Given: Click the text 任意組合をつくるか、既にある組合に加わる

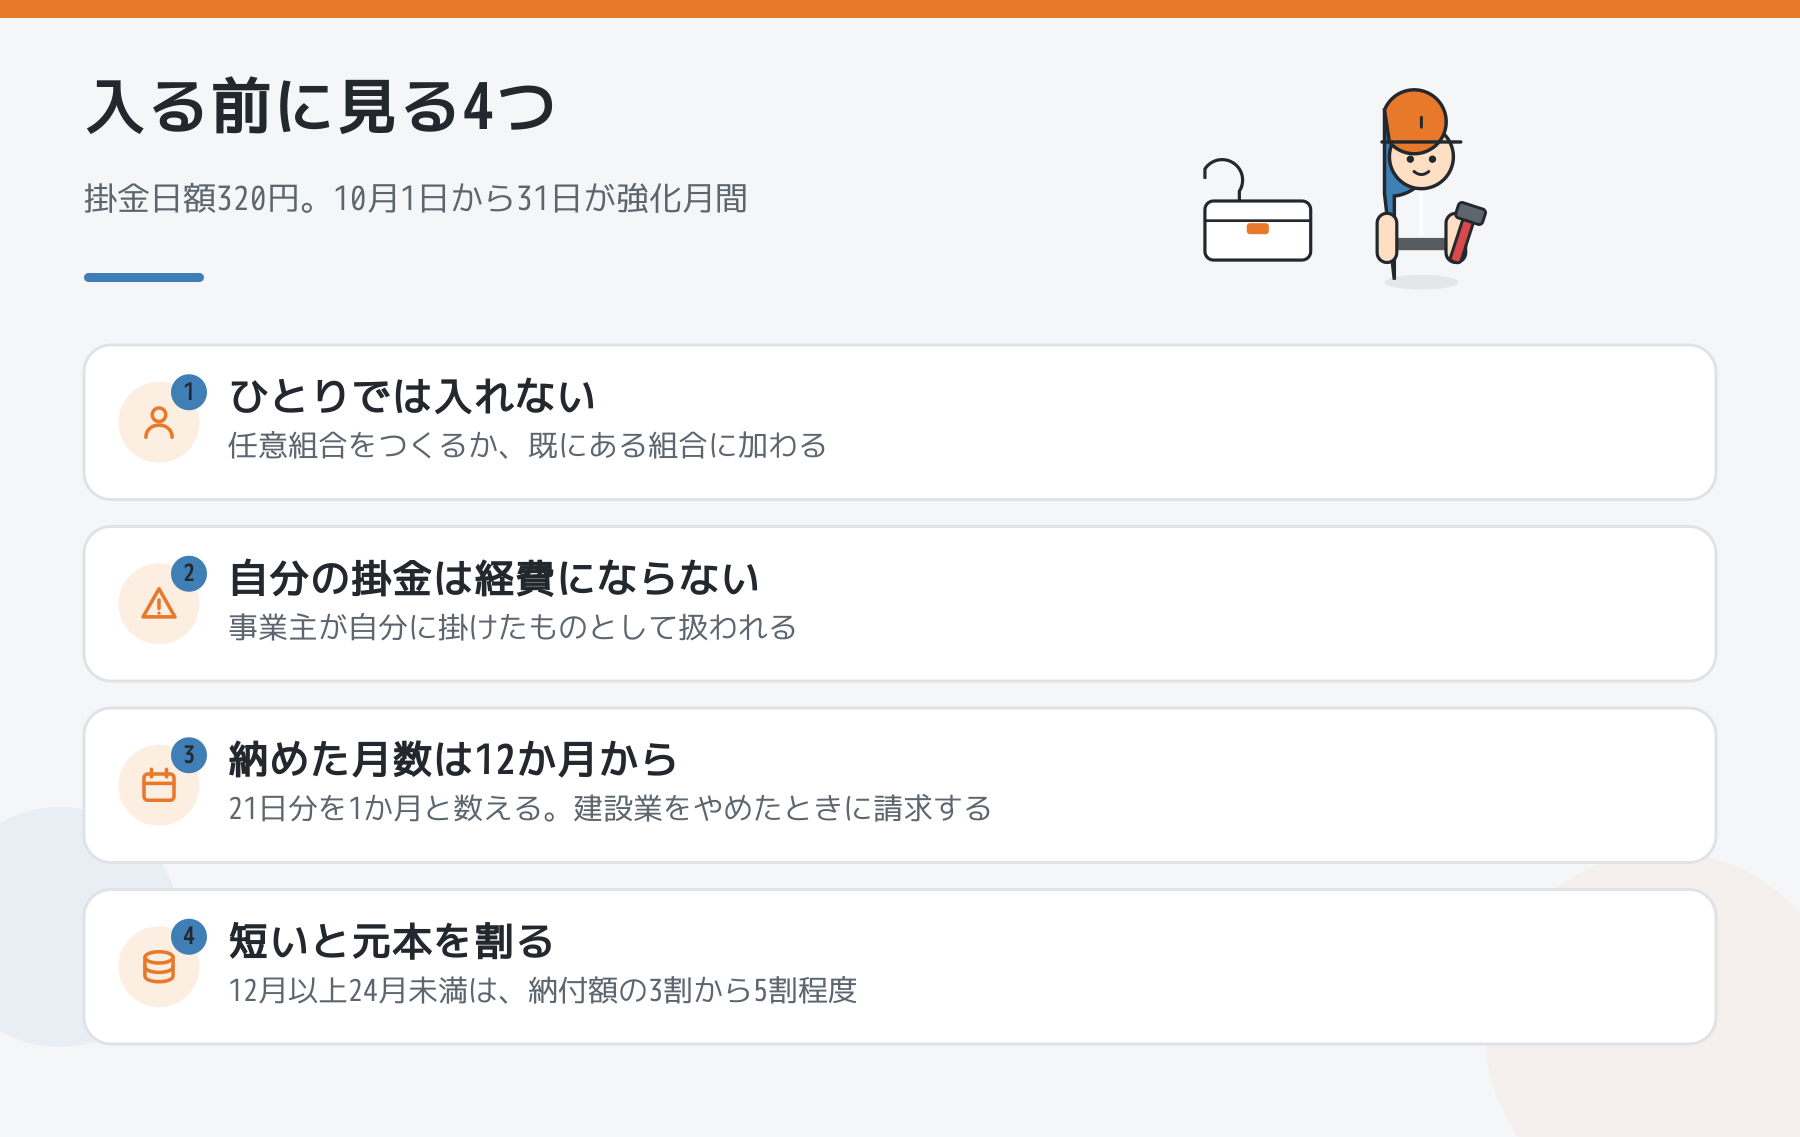Looking at the screenshot, I should 527,445.
